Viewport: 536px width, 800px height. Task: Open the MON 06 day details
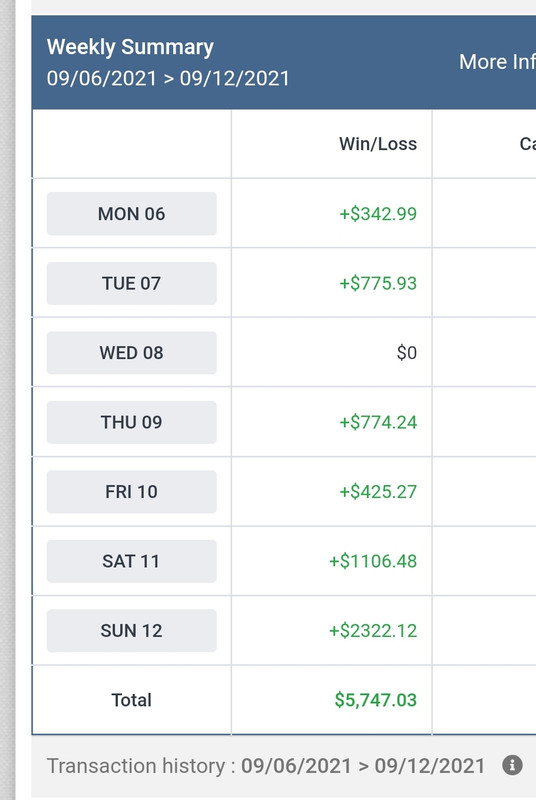[x=132, y=214]
